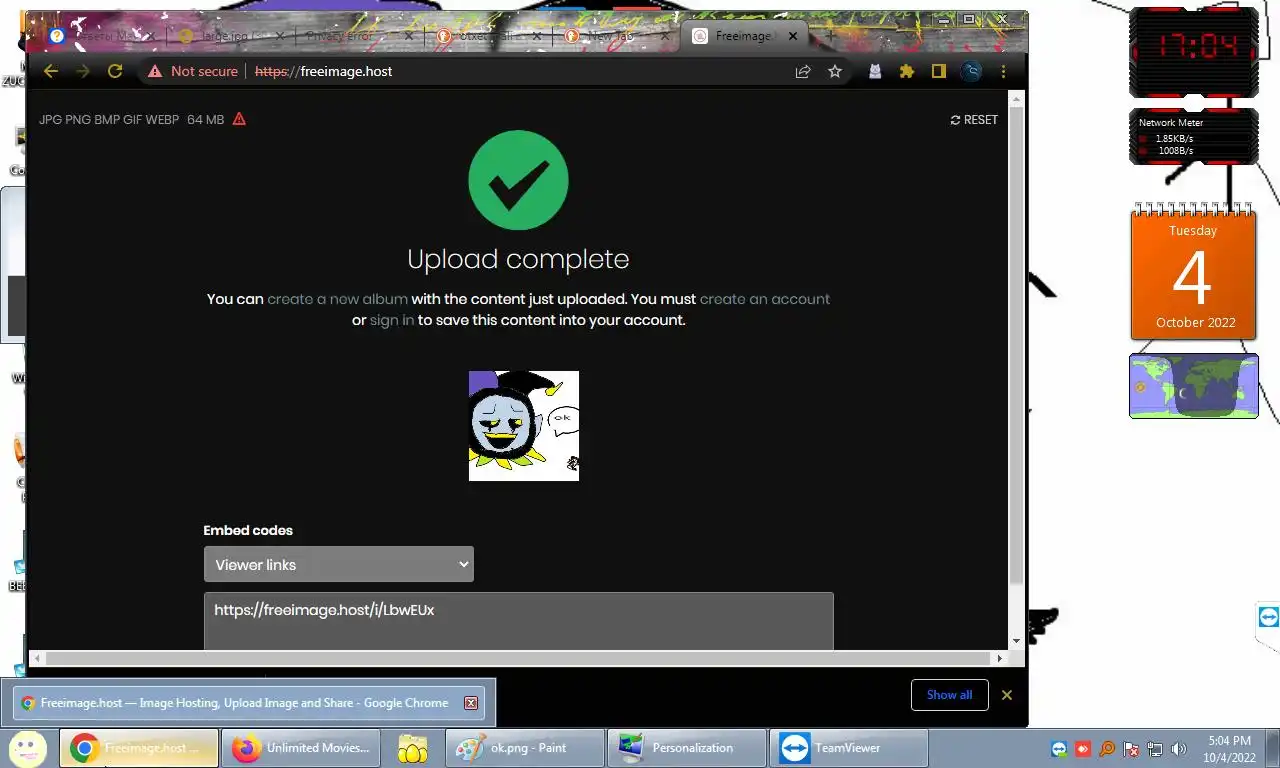Click the 17:04 digital clock gadget
This screenshot has width=1280, height=768.
(x=1194, y=51)
